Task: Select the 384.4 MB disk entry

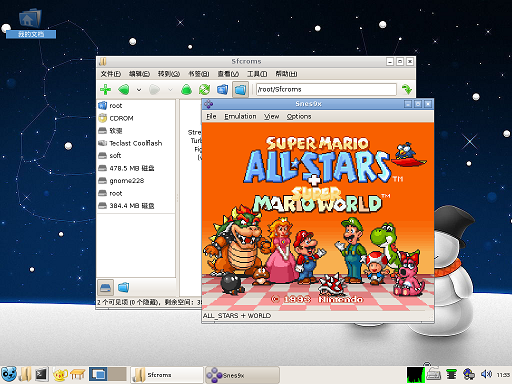Action: [x=136, y=206]
